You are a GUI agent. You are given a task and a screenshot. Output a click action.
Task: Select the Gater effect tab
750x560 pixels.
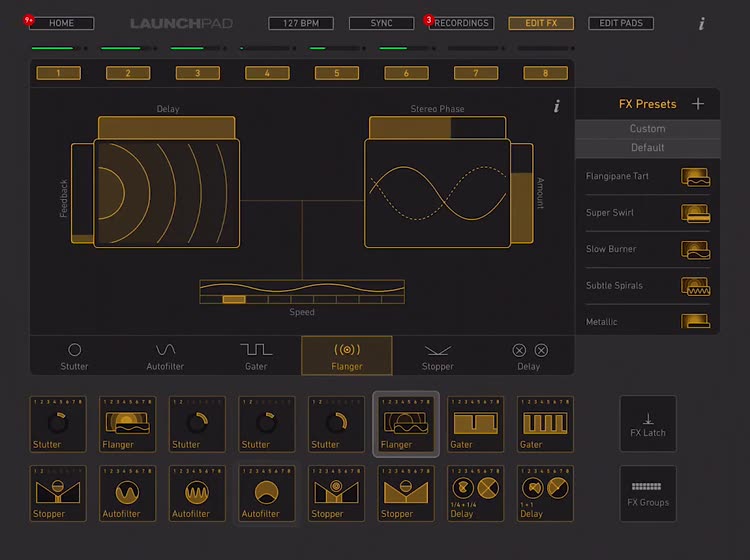tap(256, 356)
